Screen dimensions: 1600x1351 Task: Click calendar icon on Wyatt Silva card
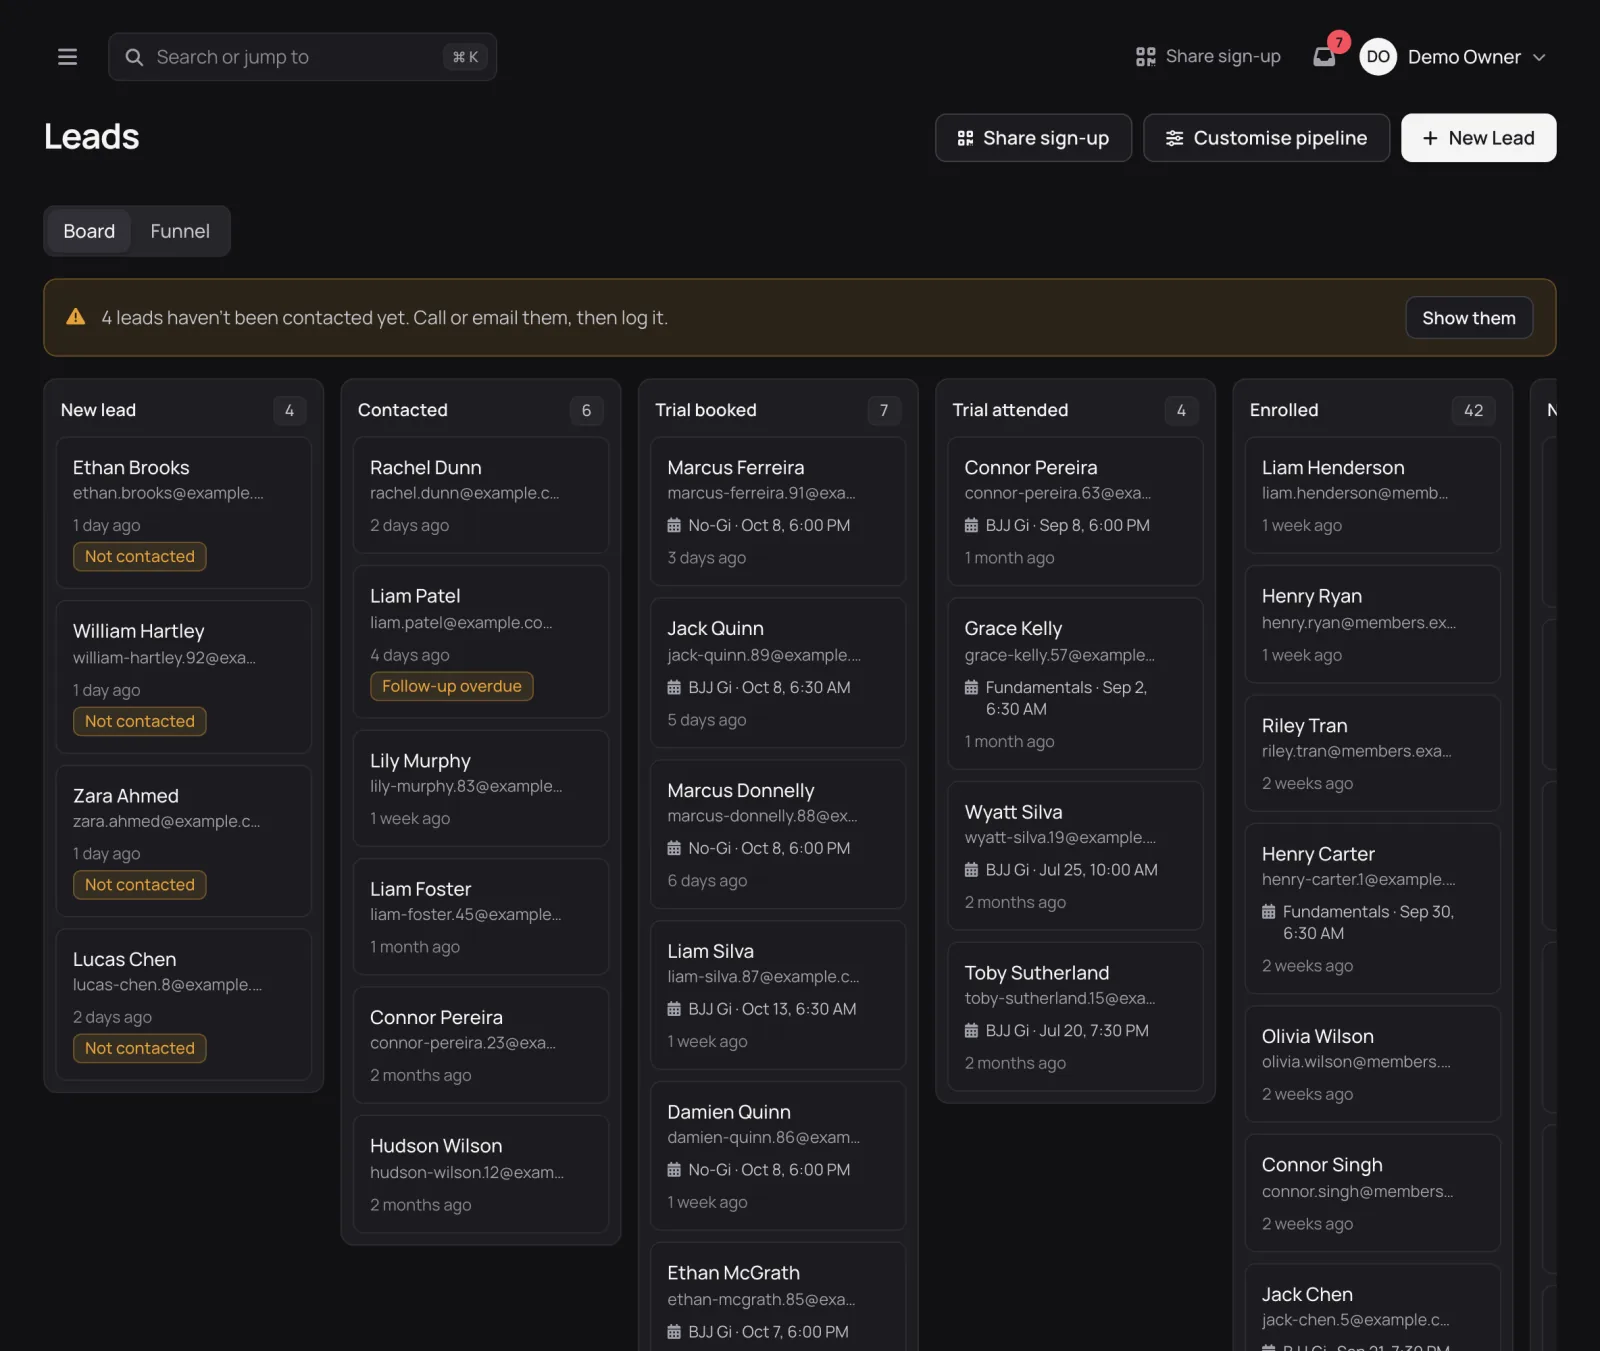click(x=971, y=870)
